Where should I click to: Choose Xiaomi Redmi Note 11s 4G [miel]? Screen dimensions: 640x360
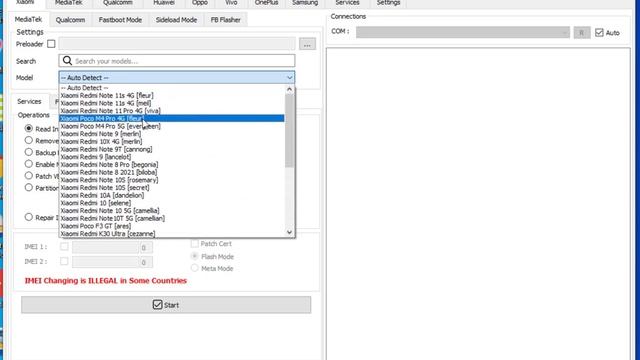[x=172, y=103]
